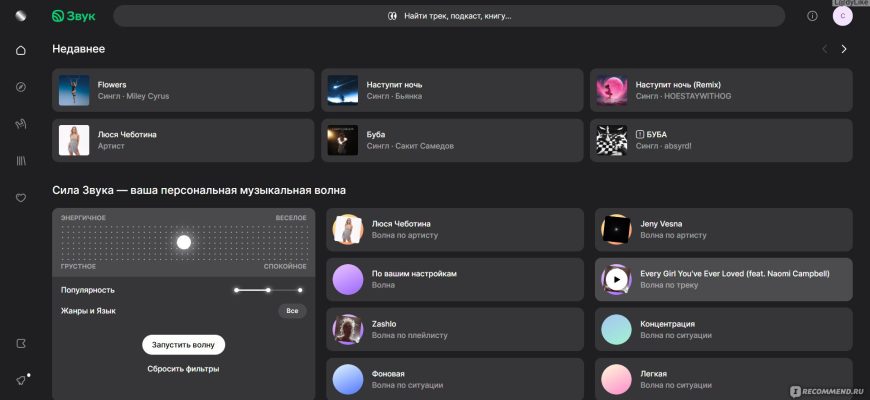Go to Home via sidebar house icon
The height and width of the screenshot is (400, 870).
[x=21, y=50]
